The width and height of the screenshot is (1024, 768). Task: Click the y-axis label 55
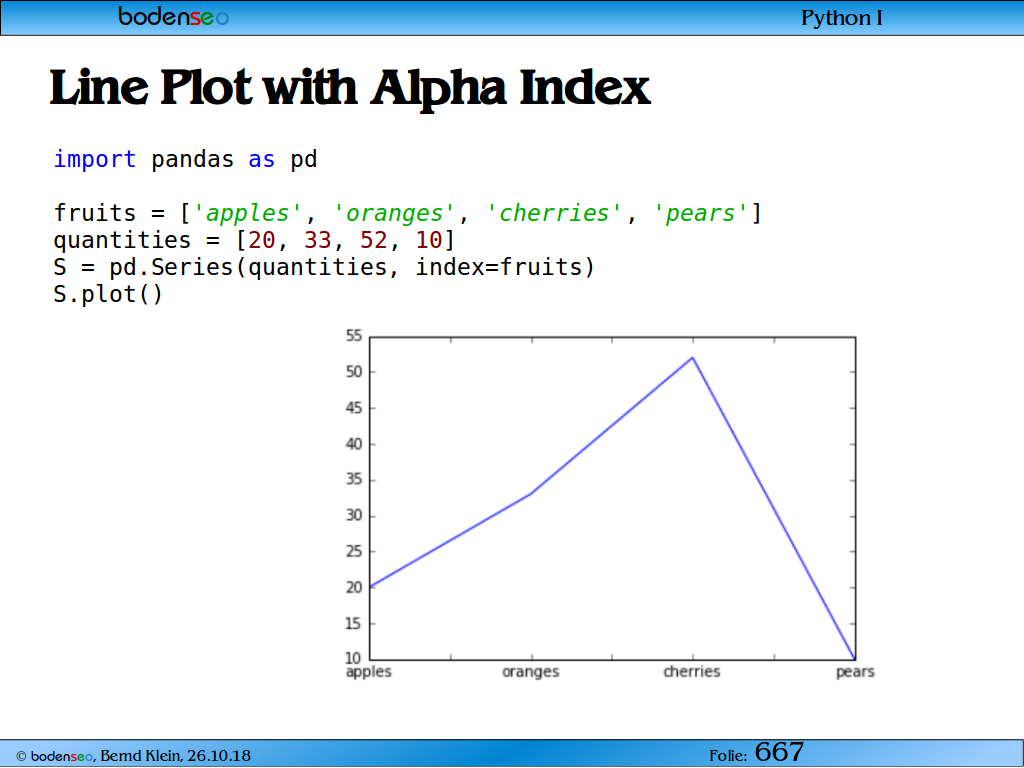[x=353, y=336]
